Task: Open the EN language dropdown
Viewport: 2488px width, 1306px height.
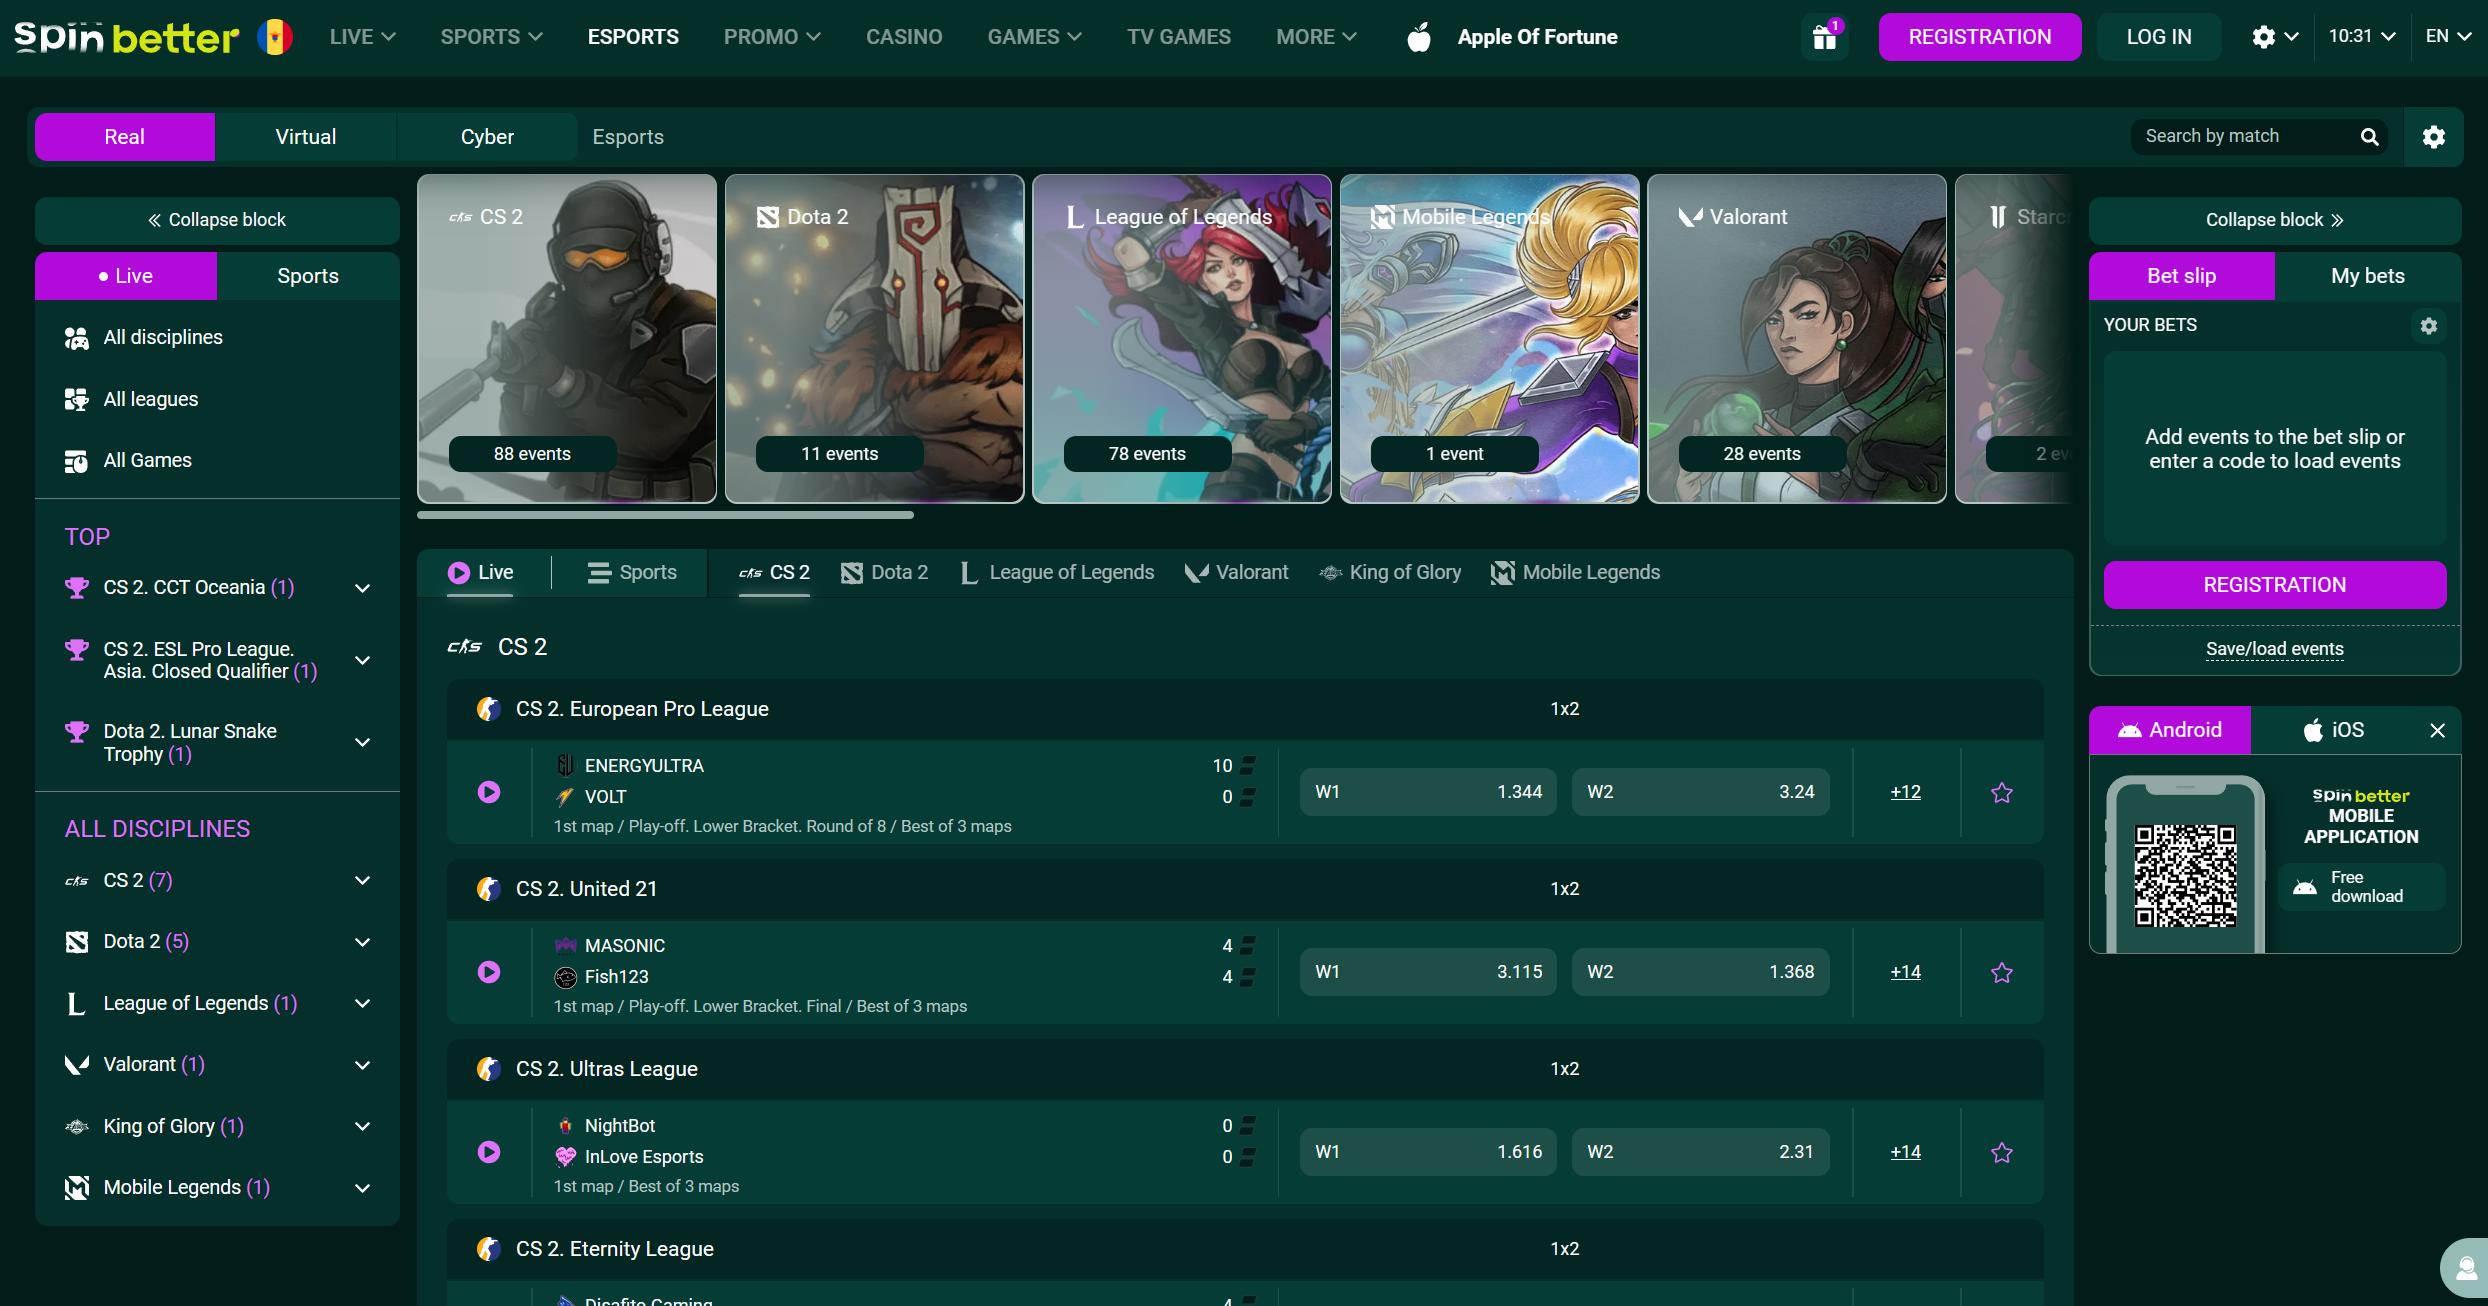Action: 2448,36
